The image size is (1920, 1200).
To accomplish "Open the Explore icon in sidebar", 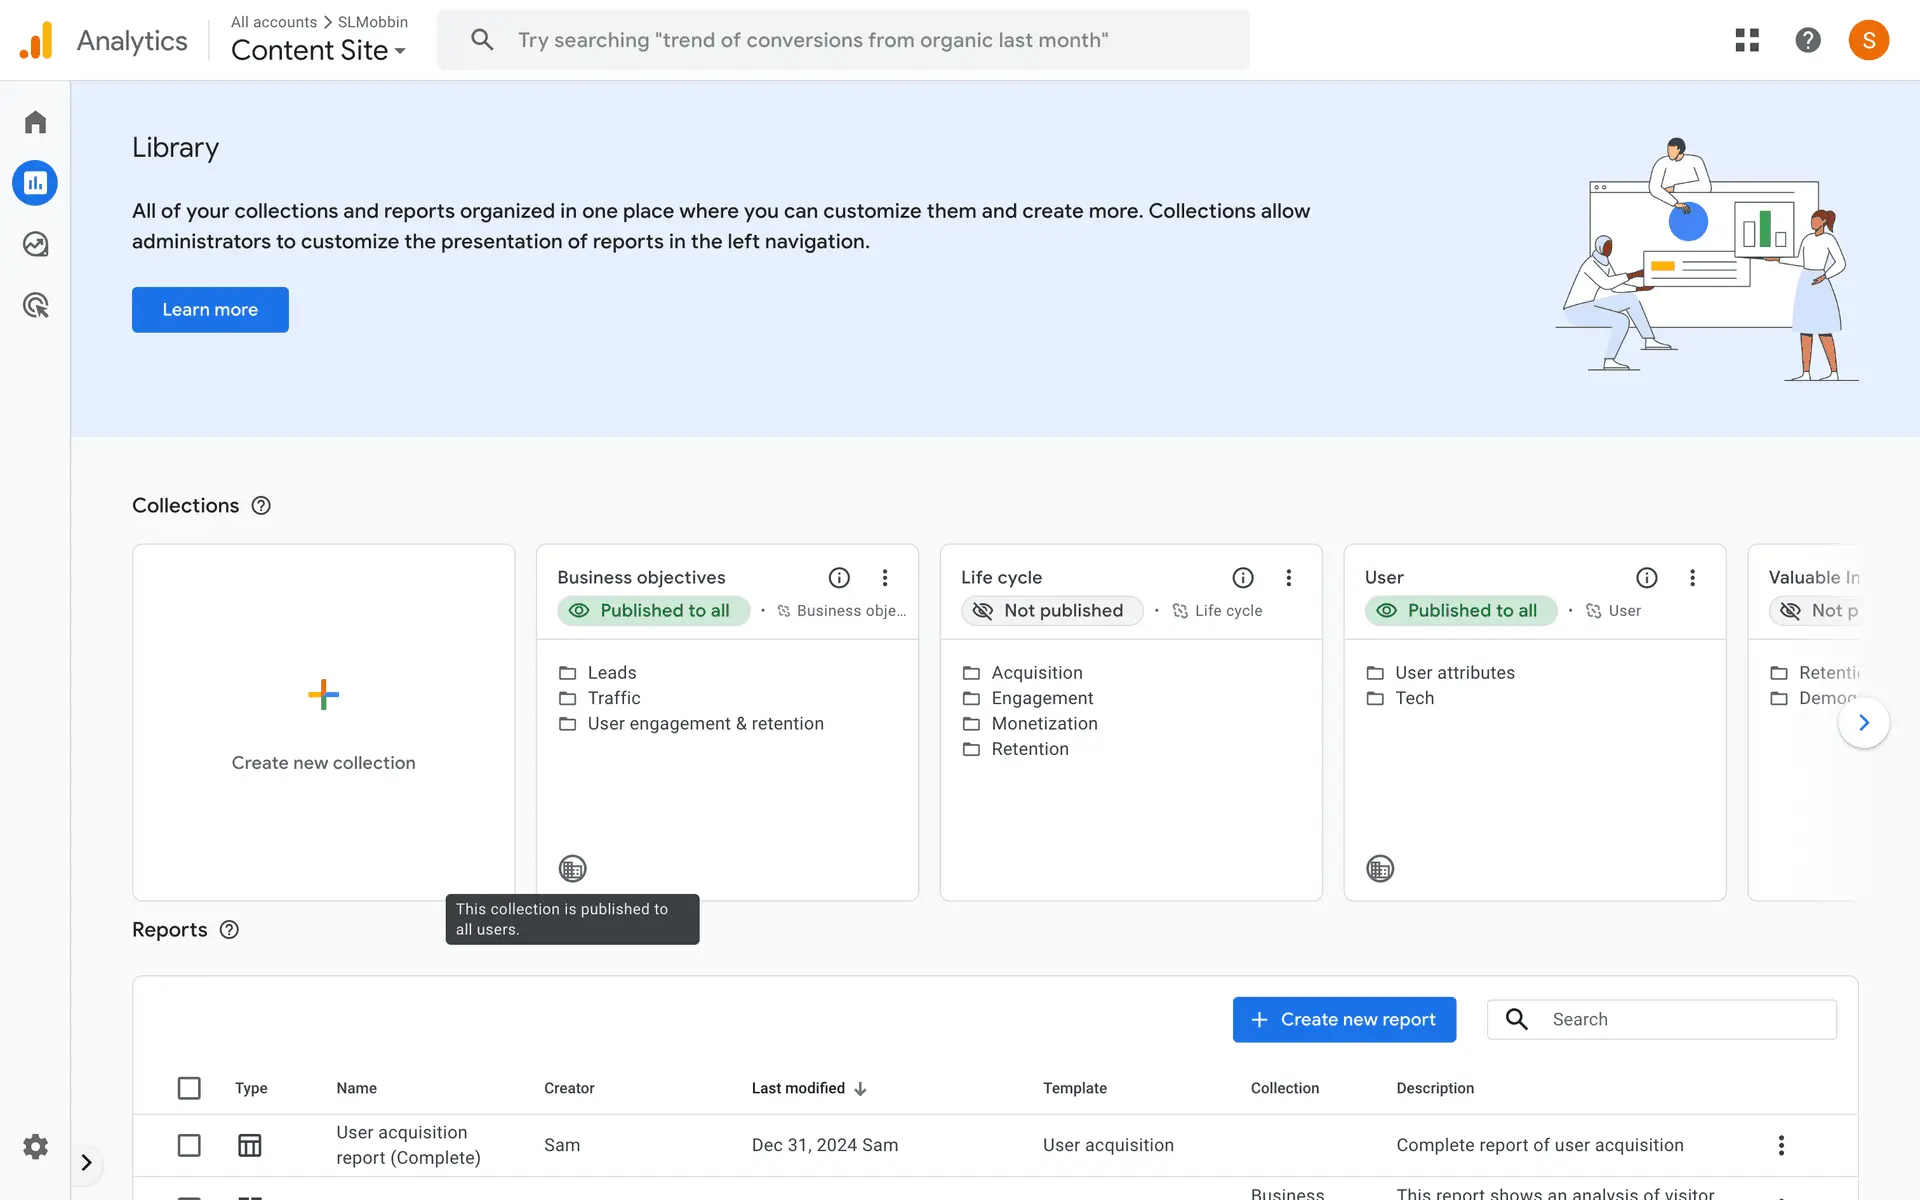I will click(x=35, y=244).
